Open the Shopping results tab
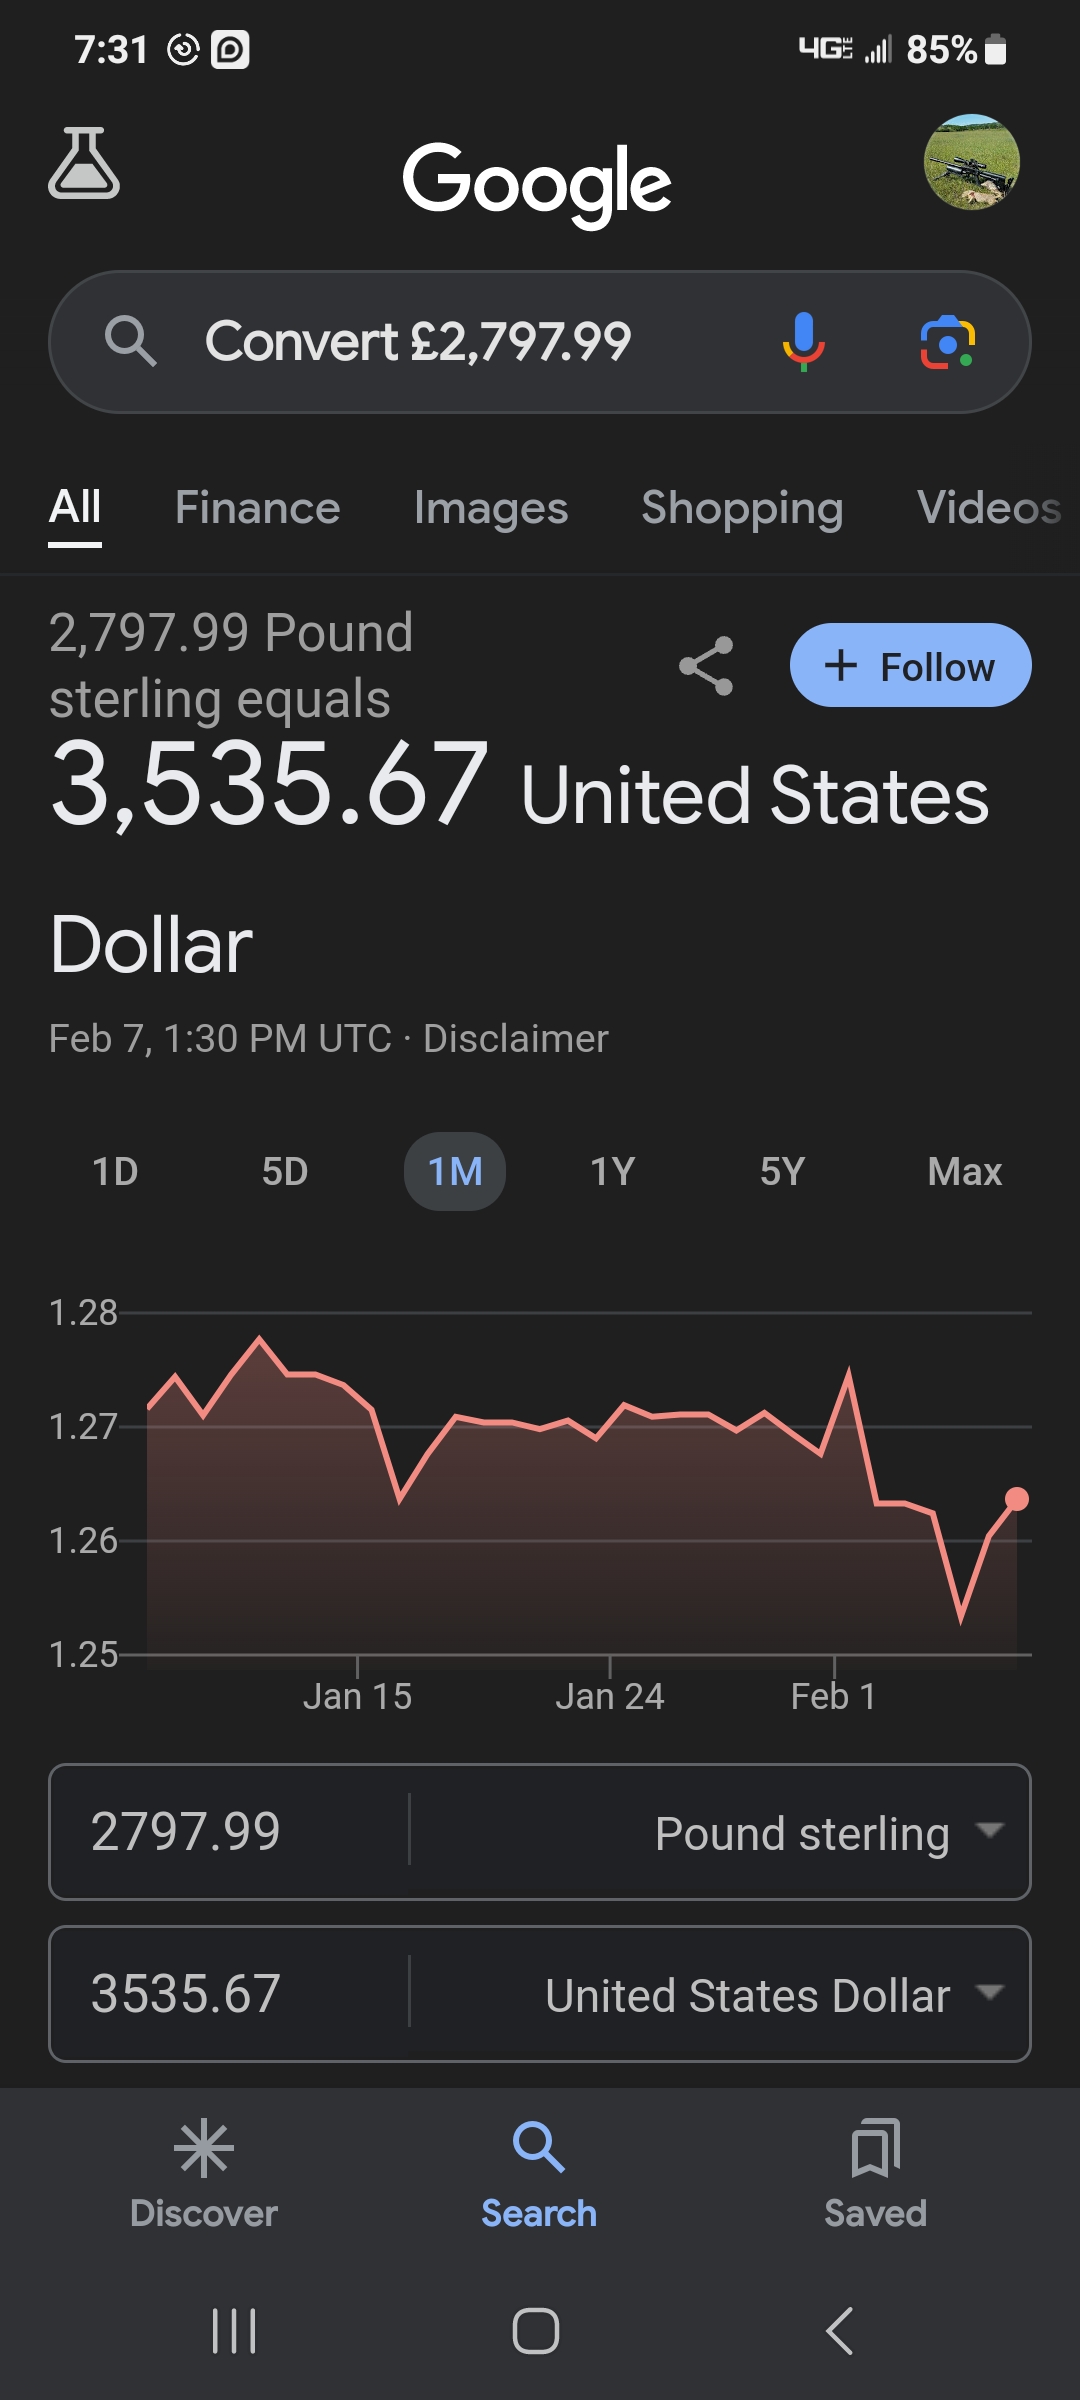The width and height of the screenshot is (1080, 2400). (x=742, y=508)
